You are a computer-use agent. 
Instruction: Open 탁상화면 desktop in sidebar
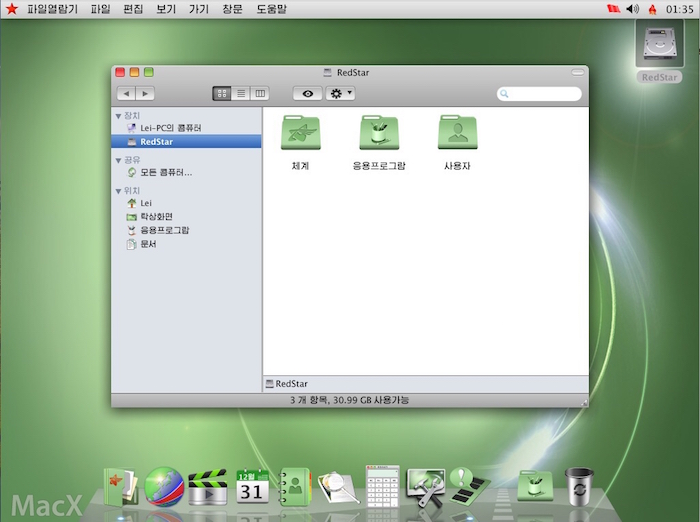186,217
